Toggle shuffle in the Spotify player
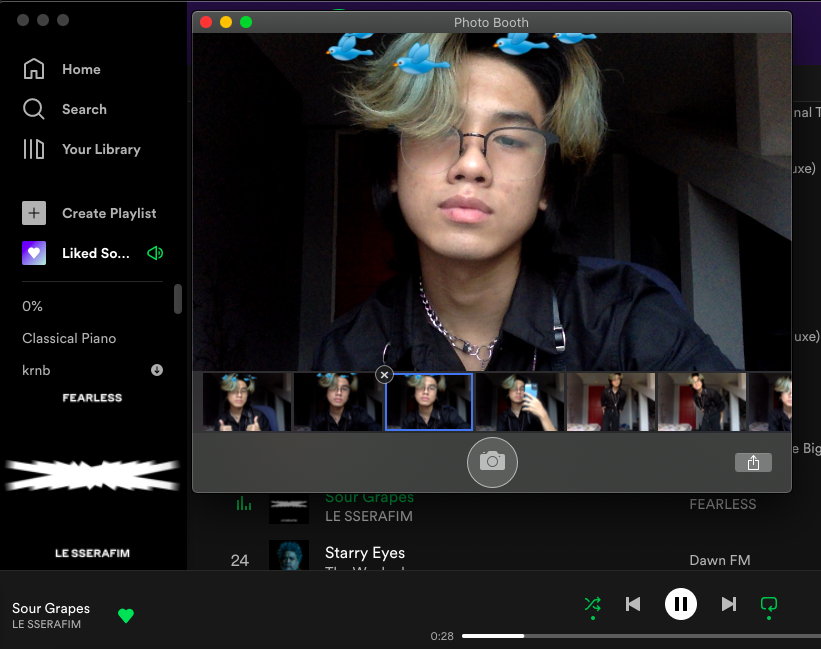Screen dimensions: 821x649 click(x=593, y=605)
